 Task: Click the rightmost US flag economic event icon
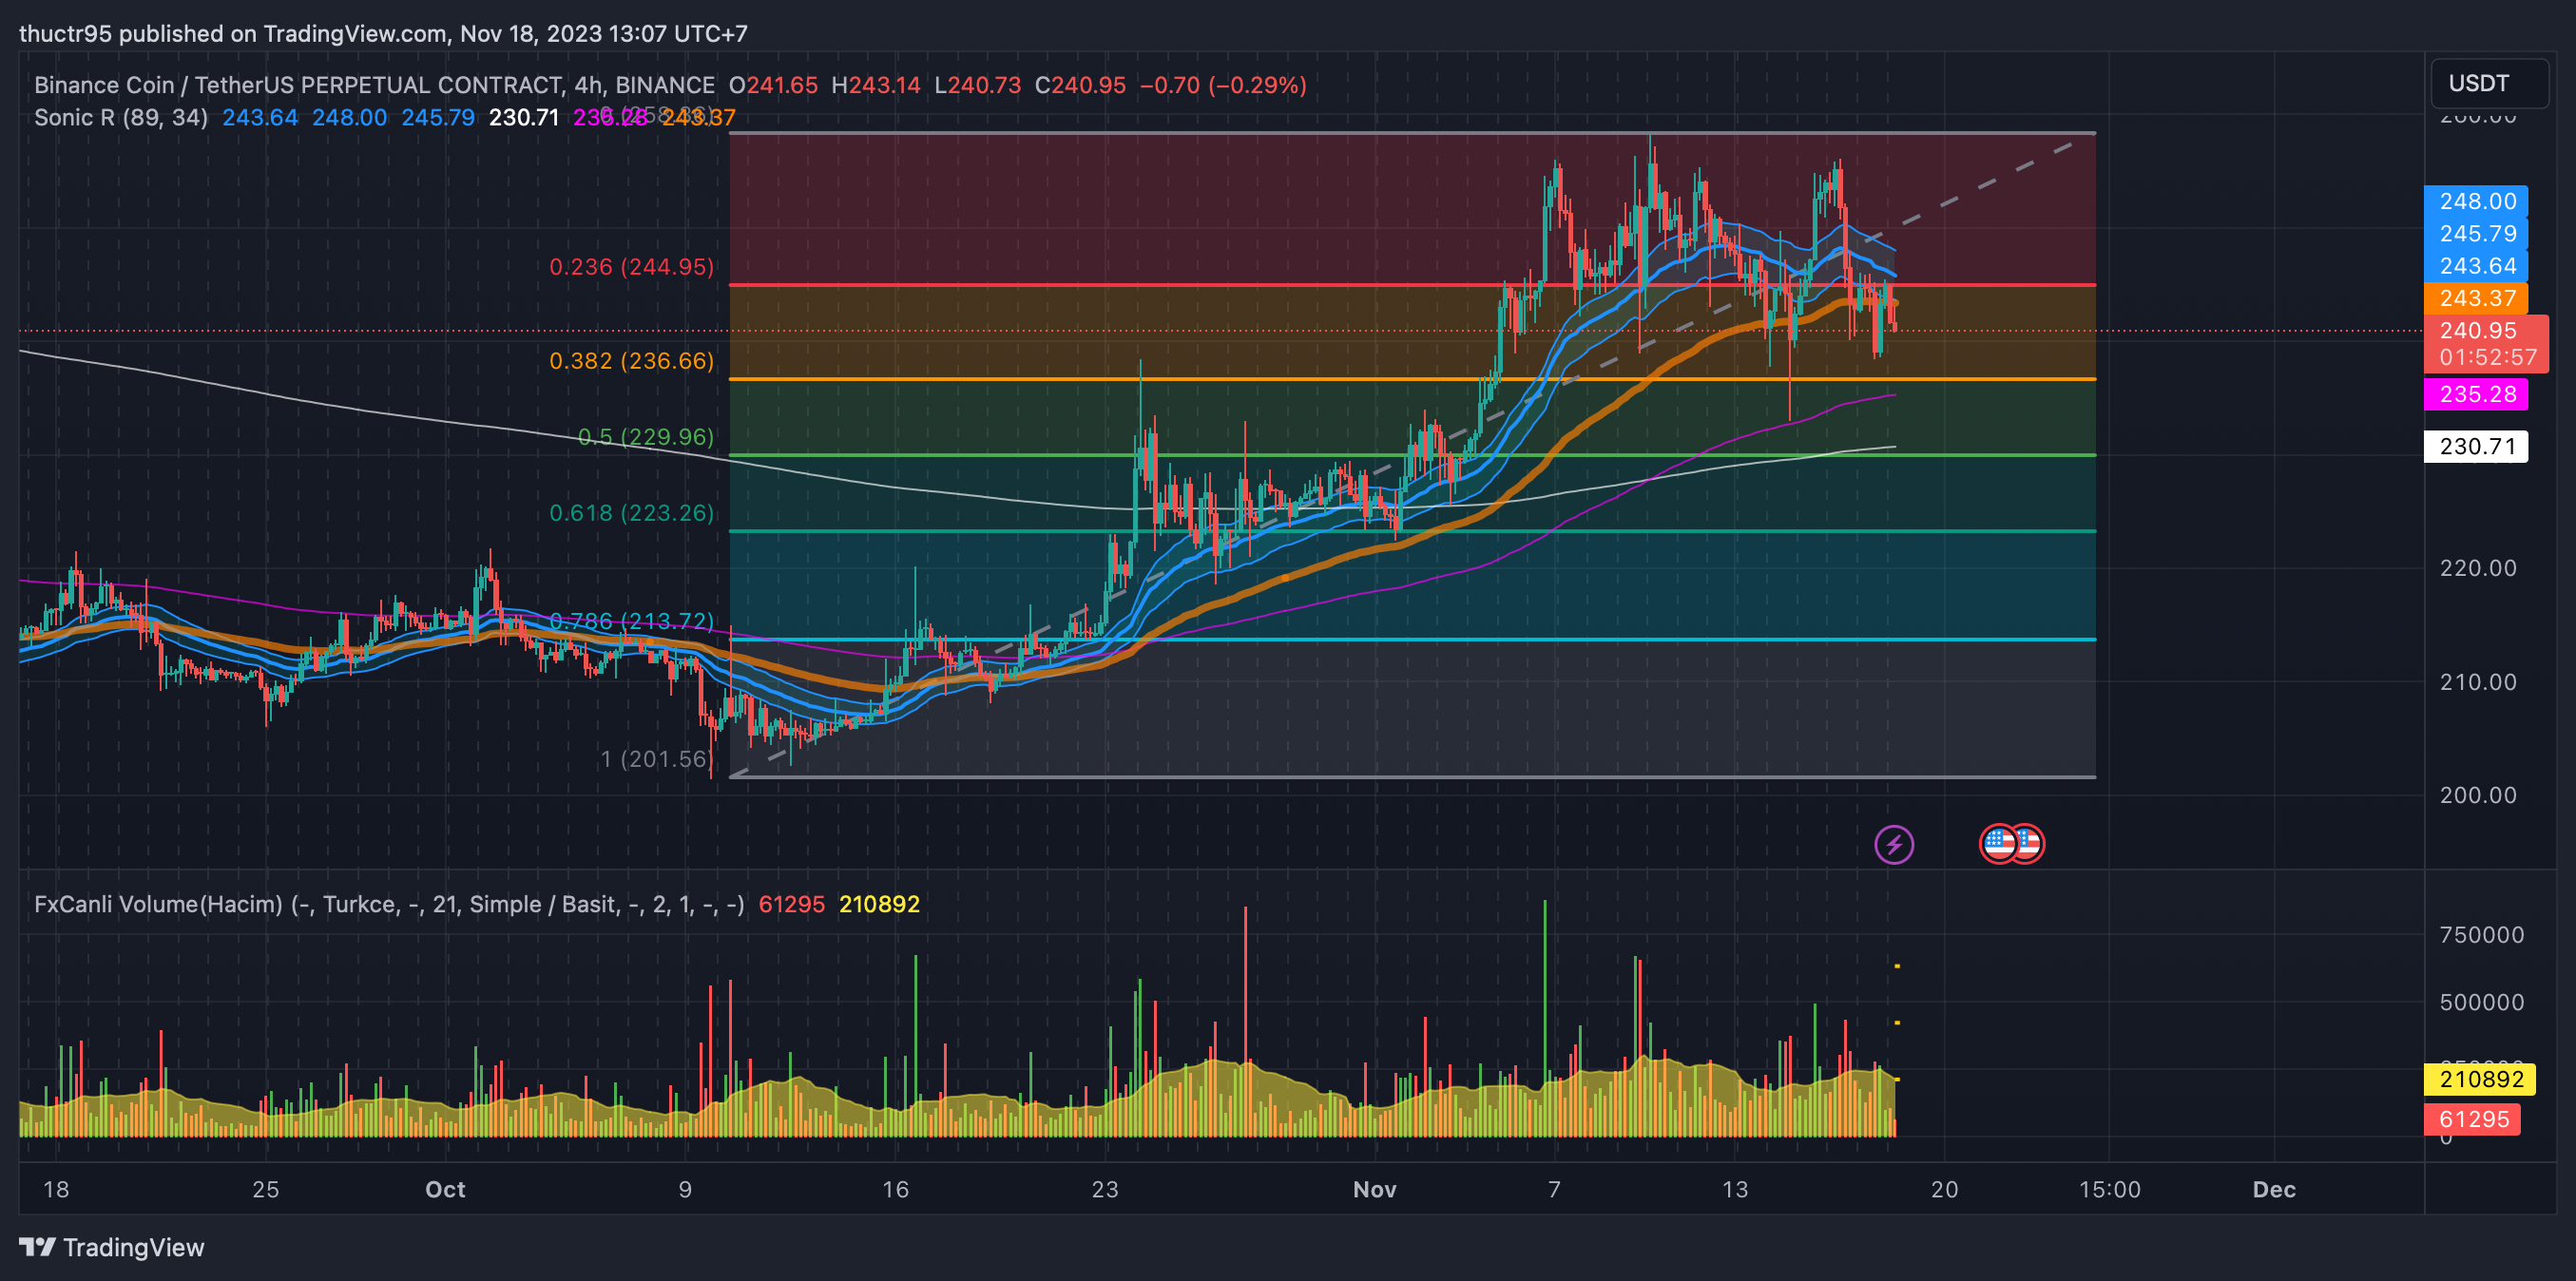[x=2026, y=844]
